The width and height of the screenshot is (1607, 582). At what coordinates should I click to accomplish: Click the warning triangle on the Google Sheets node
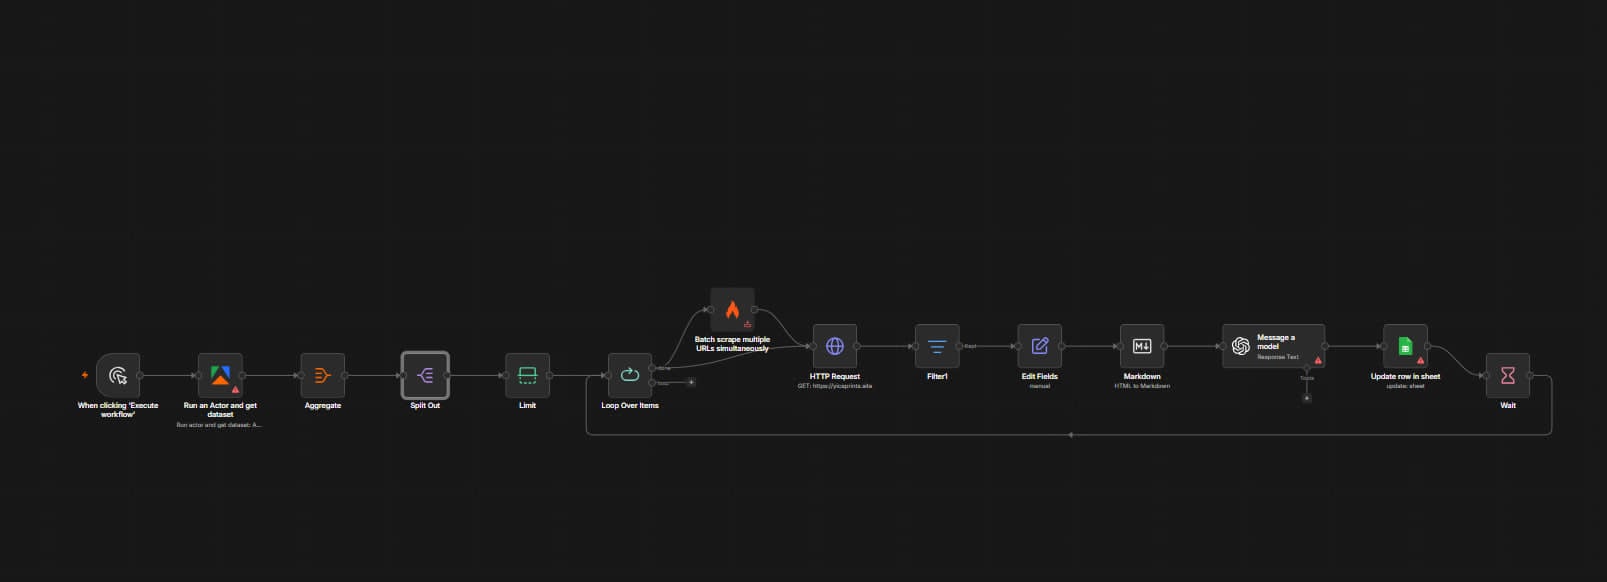point(1420,360)
